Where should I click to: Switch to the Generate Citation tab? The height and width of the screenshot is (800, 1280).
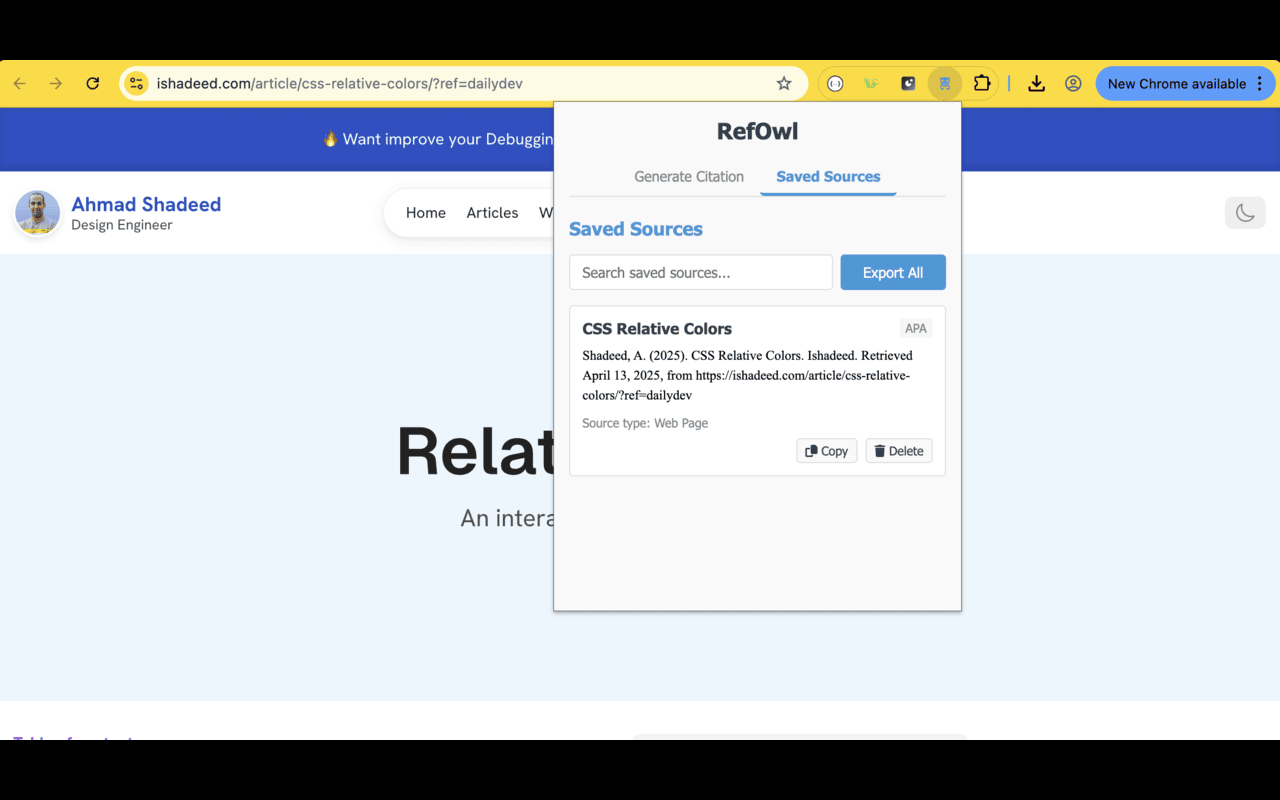point(689,177)
